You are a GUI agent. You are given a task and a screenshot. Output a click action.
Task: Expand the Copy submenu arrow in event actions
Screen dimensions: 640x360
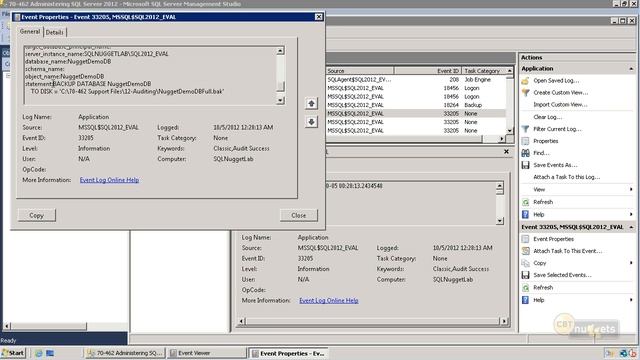(x=631, y=263)
